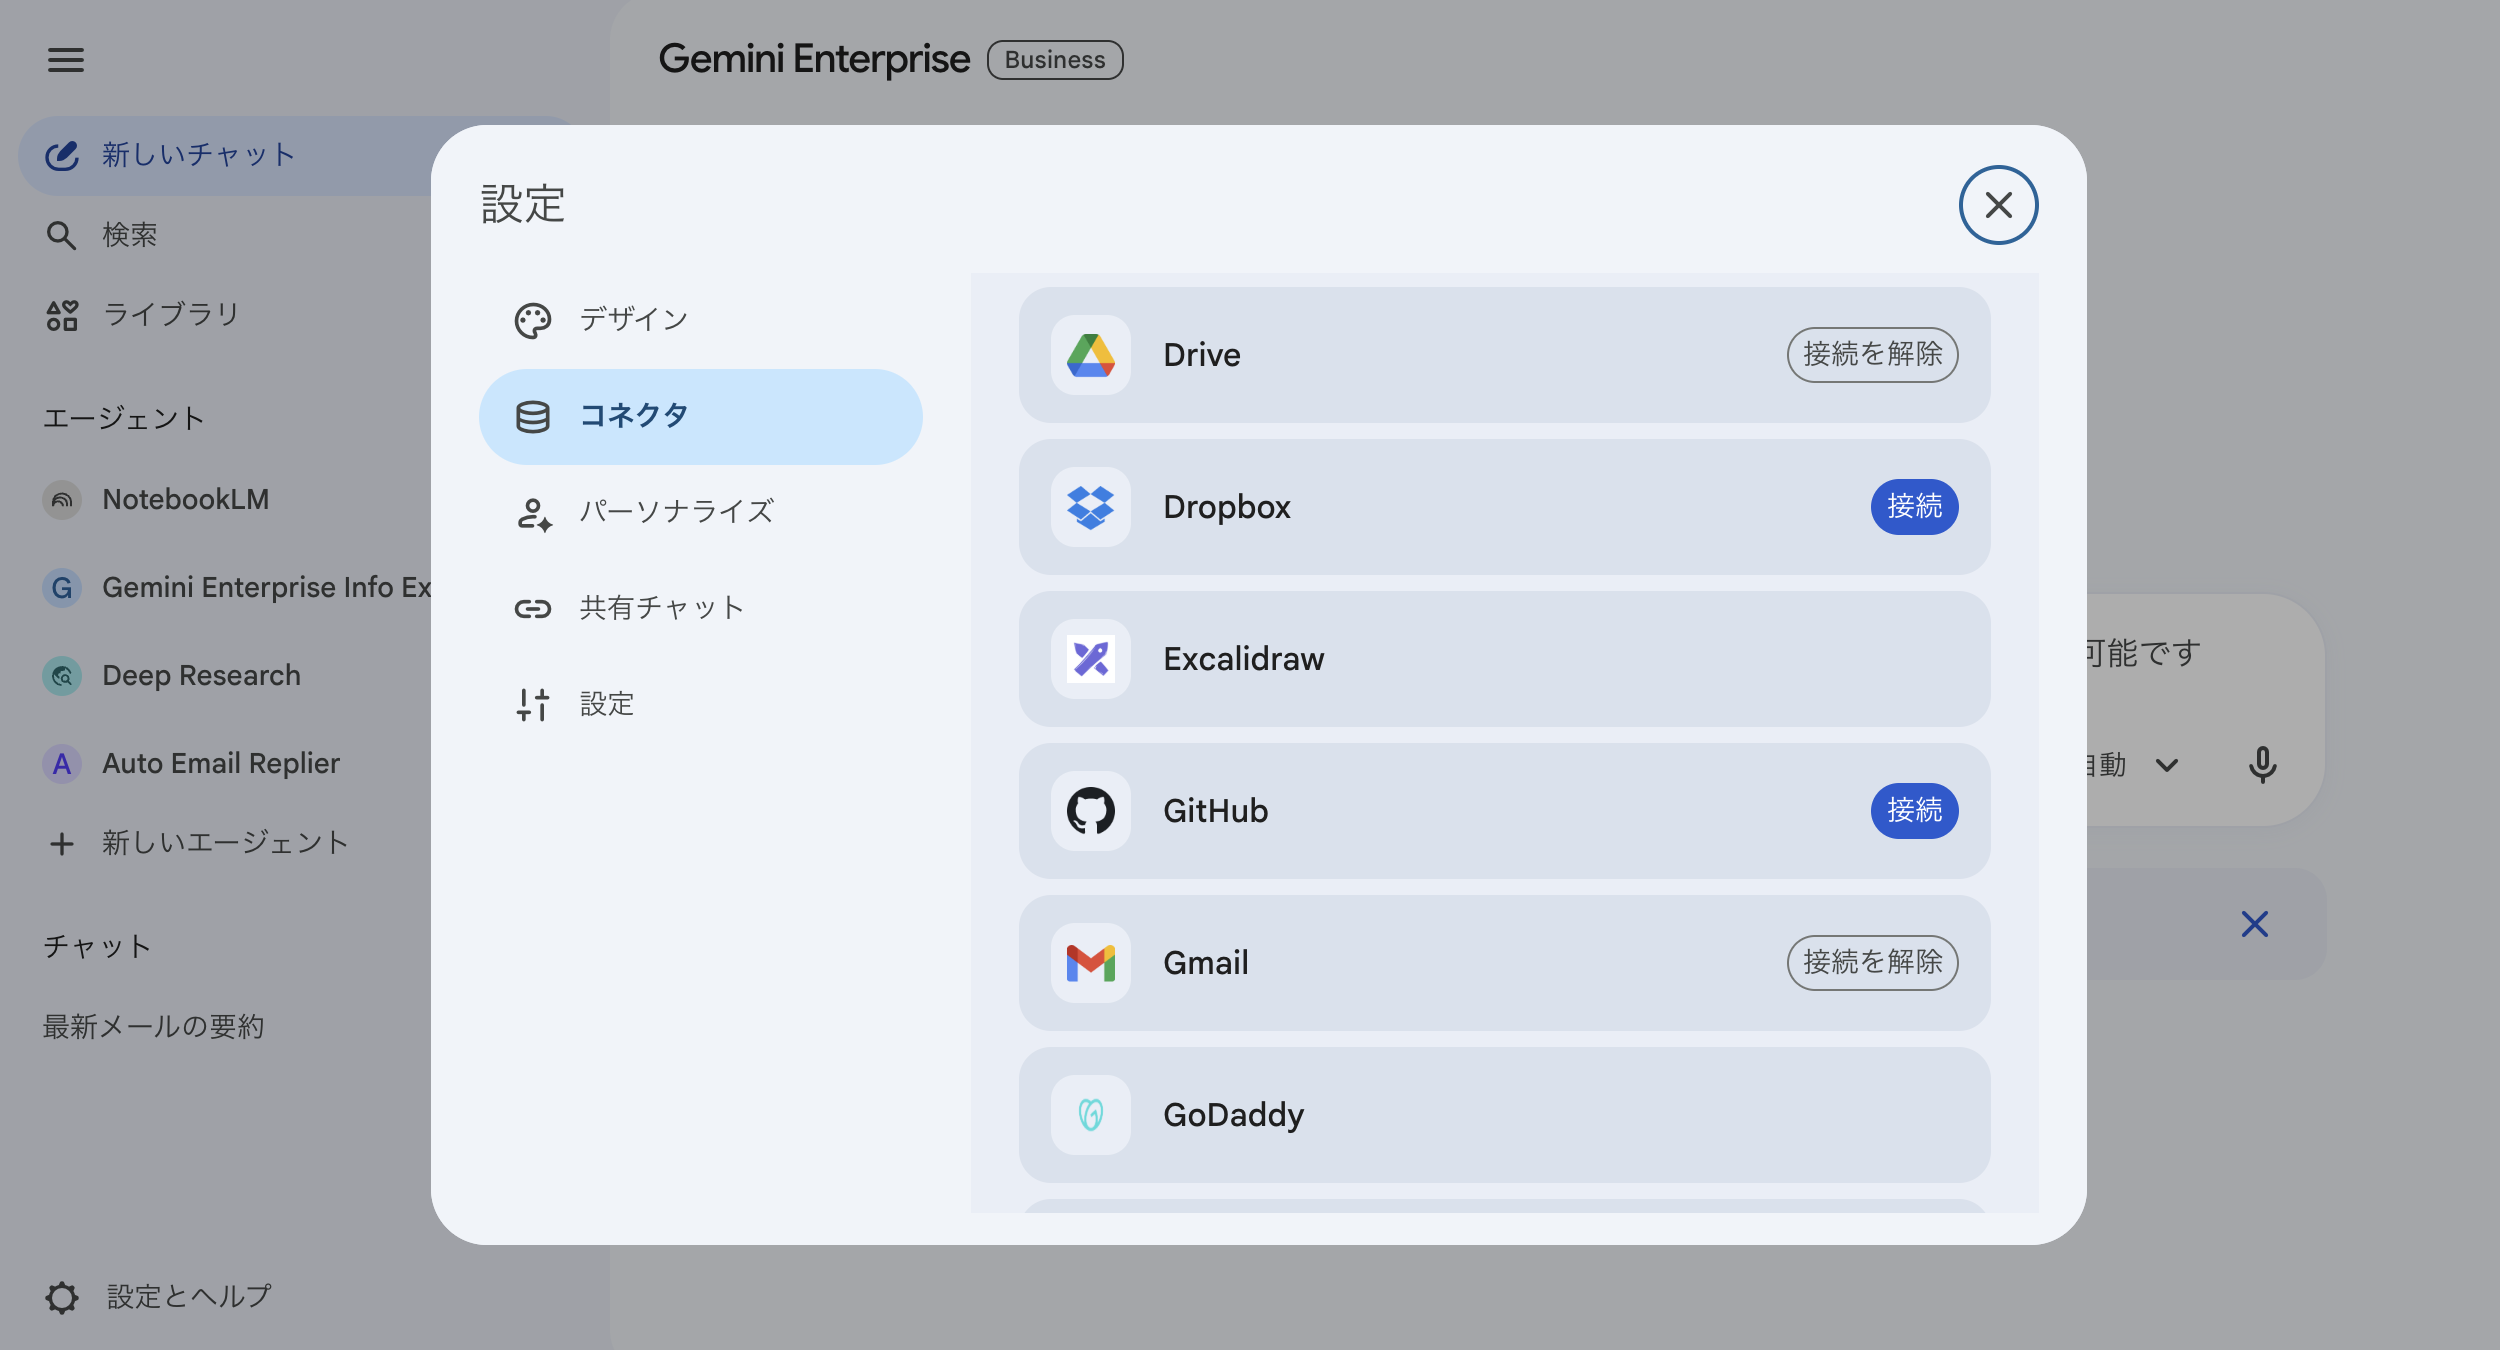Click the plus icon for new agent
The image size is (2500, 1350).
pyautogui.click(x=62, y=844)
